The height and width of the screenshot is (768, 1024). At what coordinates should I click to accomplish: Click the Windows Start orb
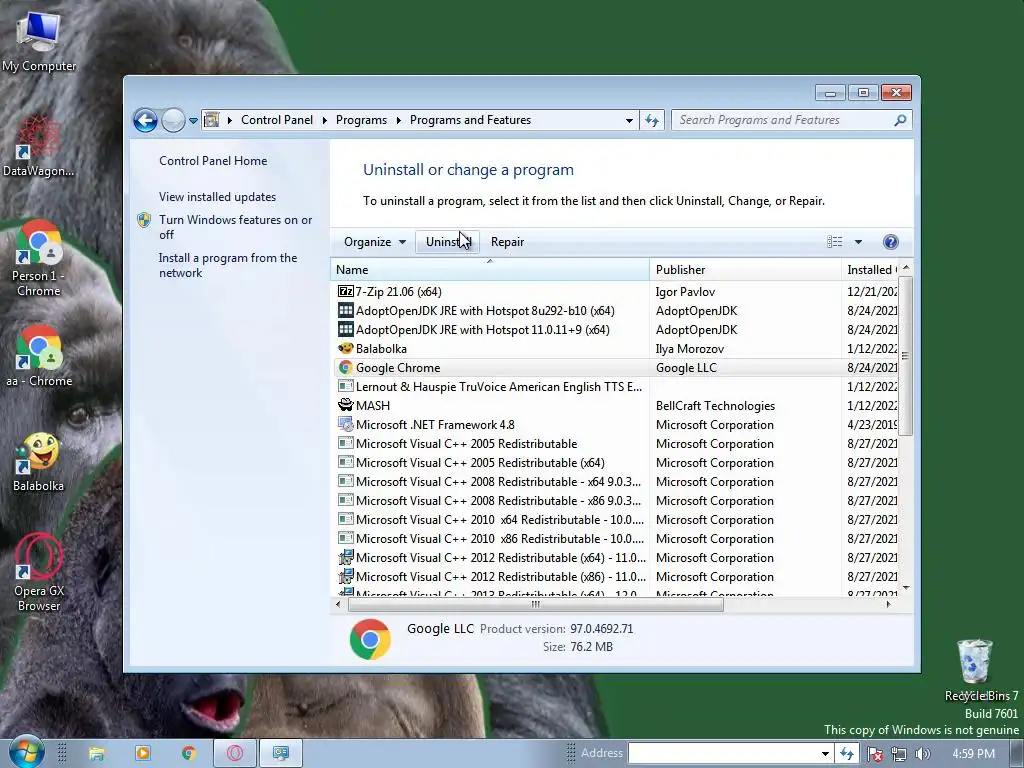[26, 752]
